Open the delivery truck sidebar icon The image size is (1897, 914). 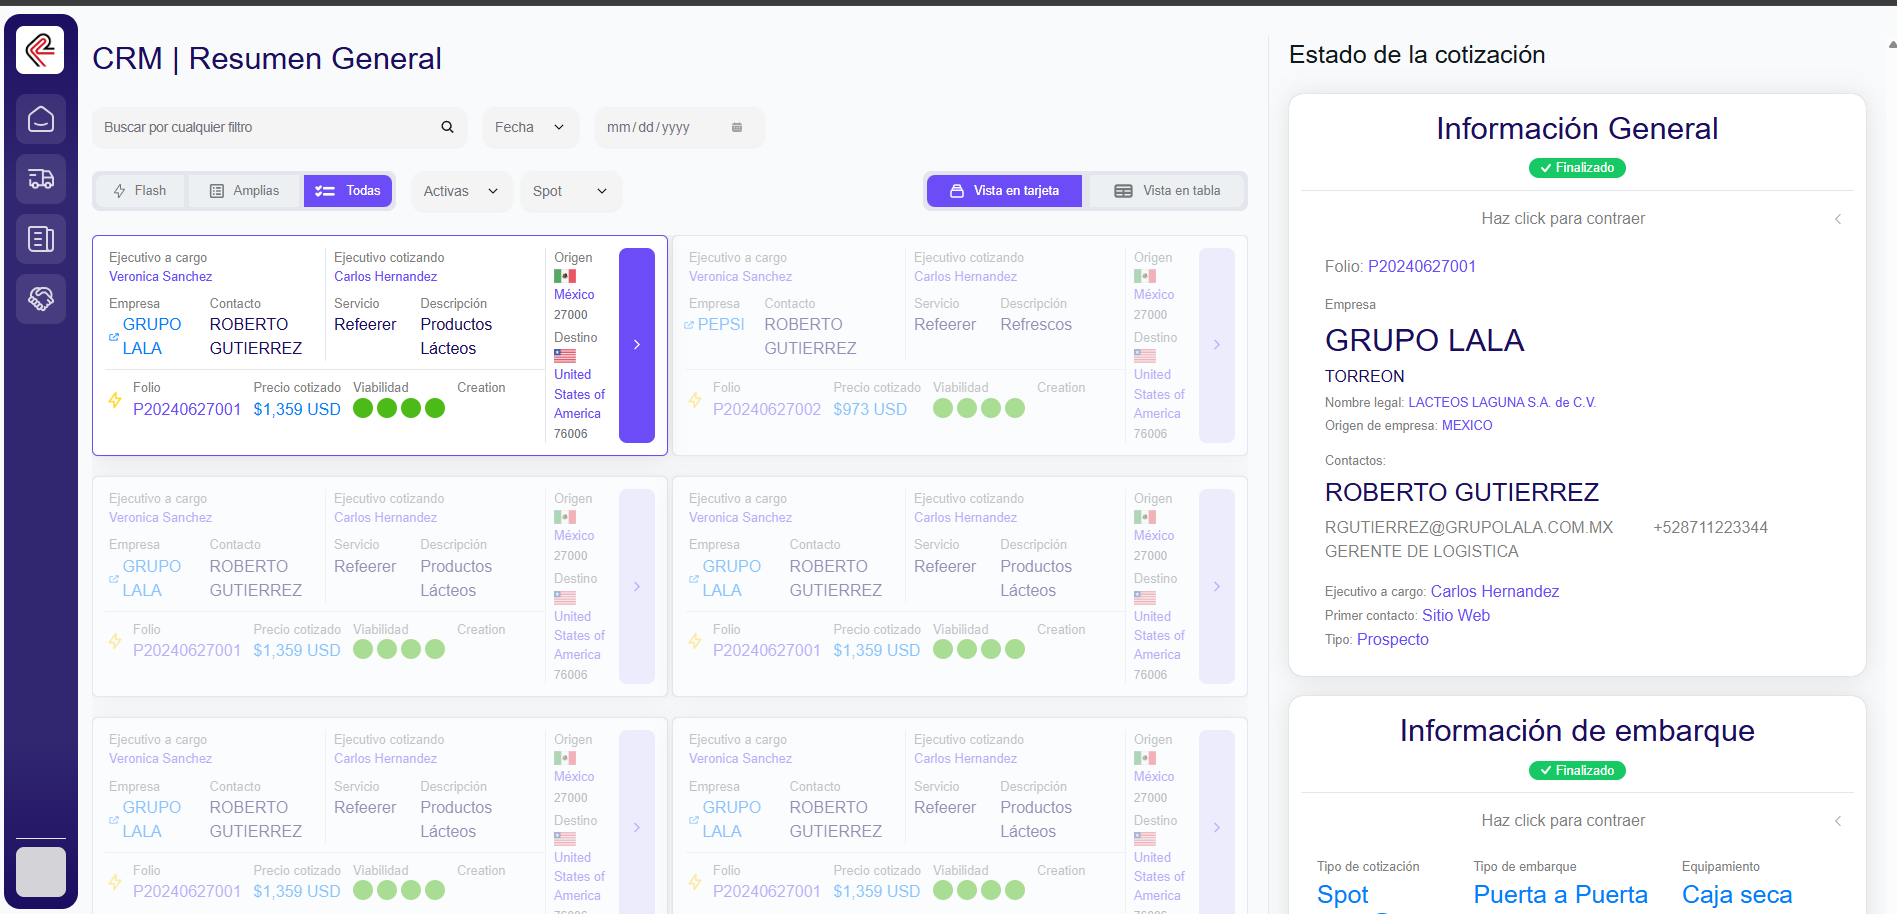click(41, 179)
